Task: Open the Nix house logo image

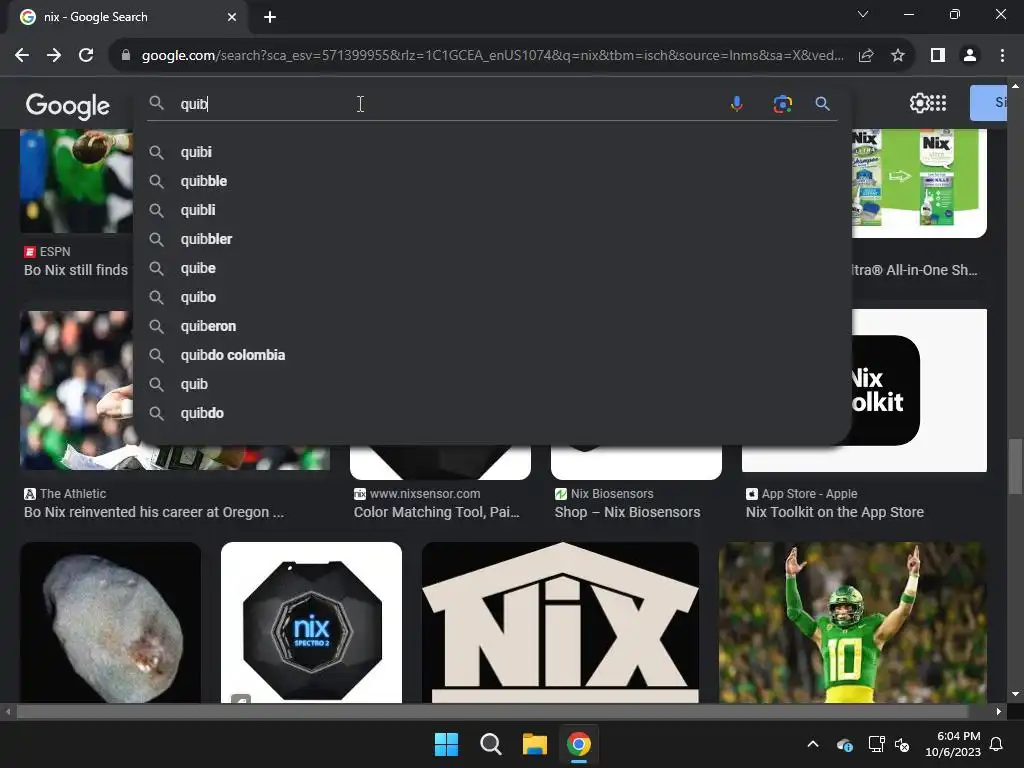Action: coord(560,622)
